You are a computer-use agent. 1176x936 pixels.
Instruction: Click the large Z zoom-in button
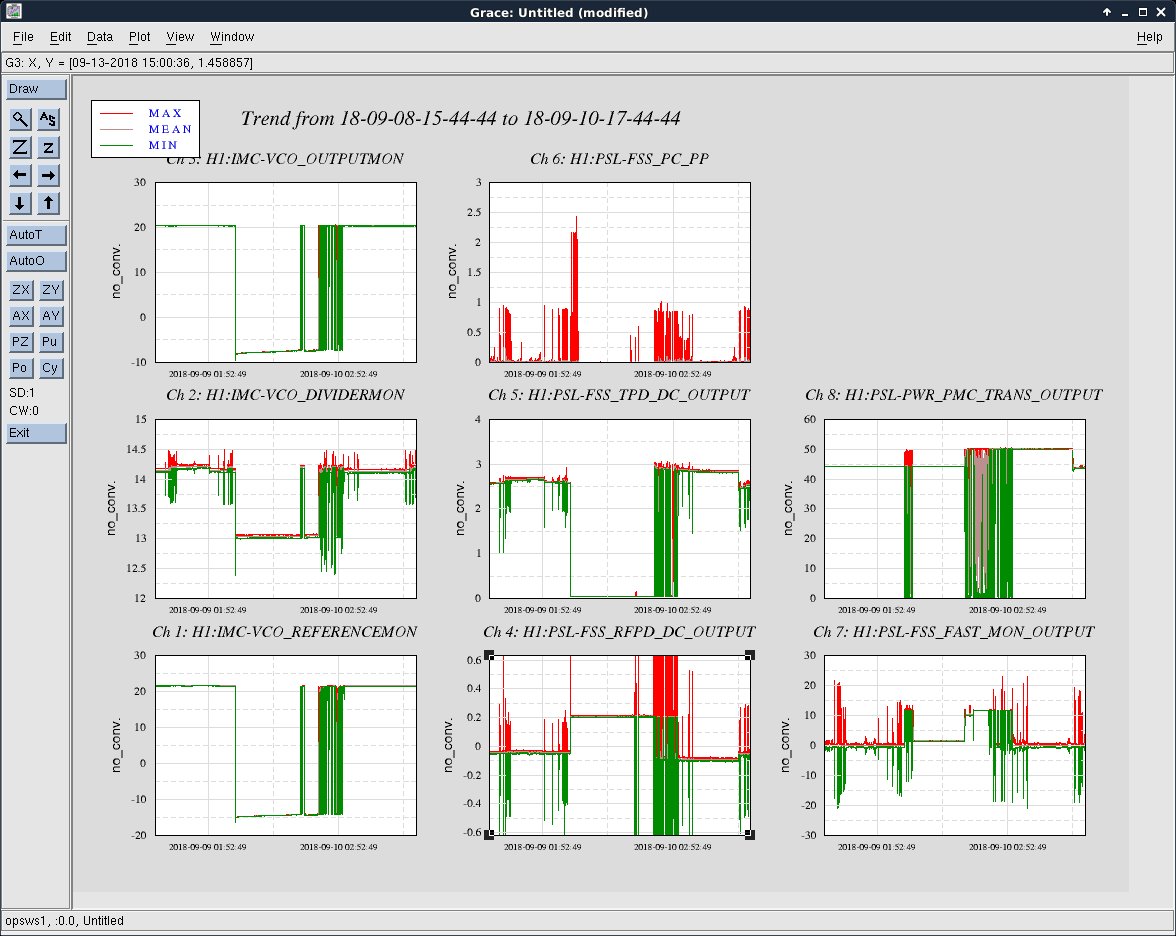(x=20, y=147)
